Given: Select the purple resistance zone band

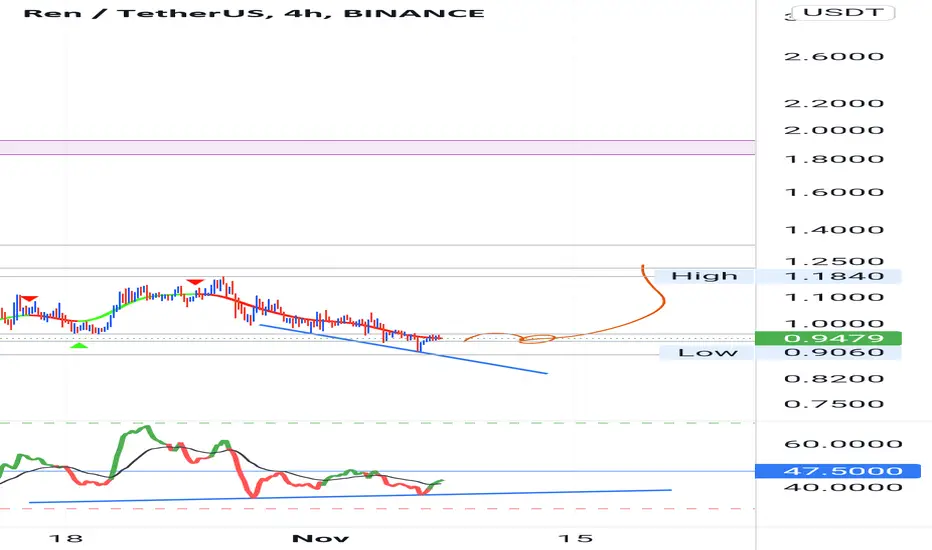Looking at the screenshot, I should click(377, 147).
